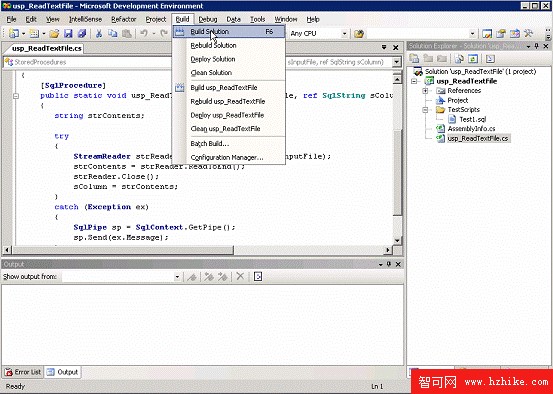553x394 pixels.
Task: Open the New Project icon's dropdown arrow
Action: (x=23, y=34)
